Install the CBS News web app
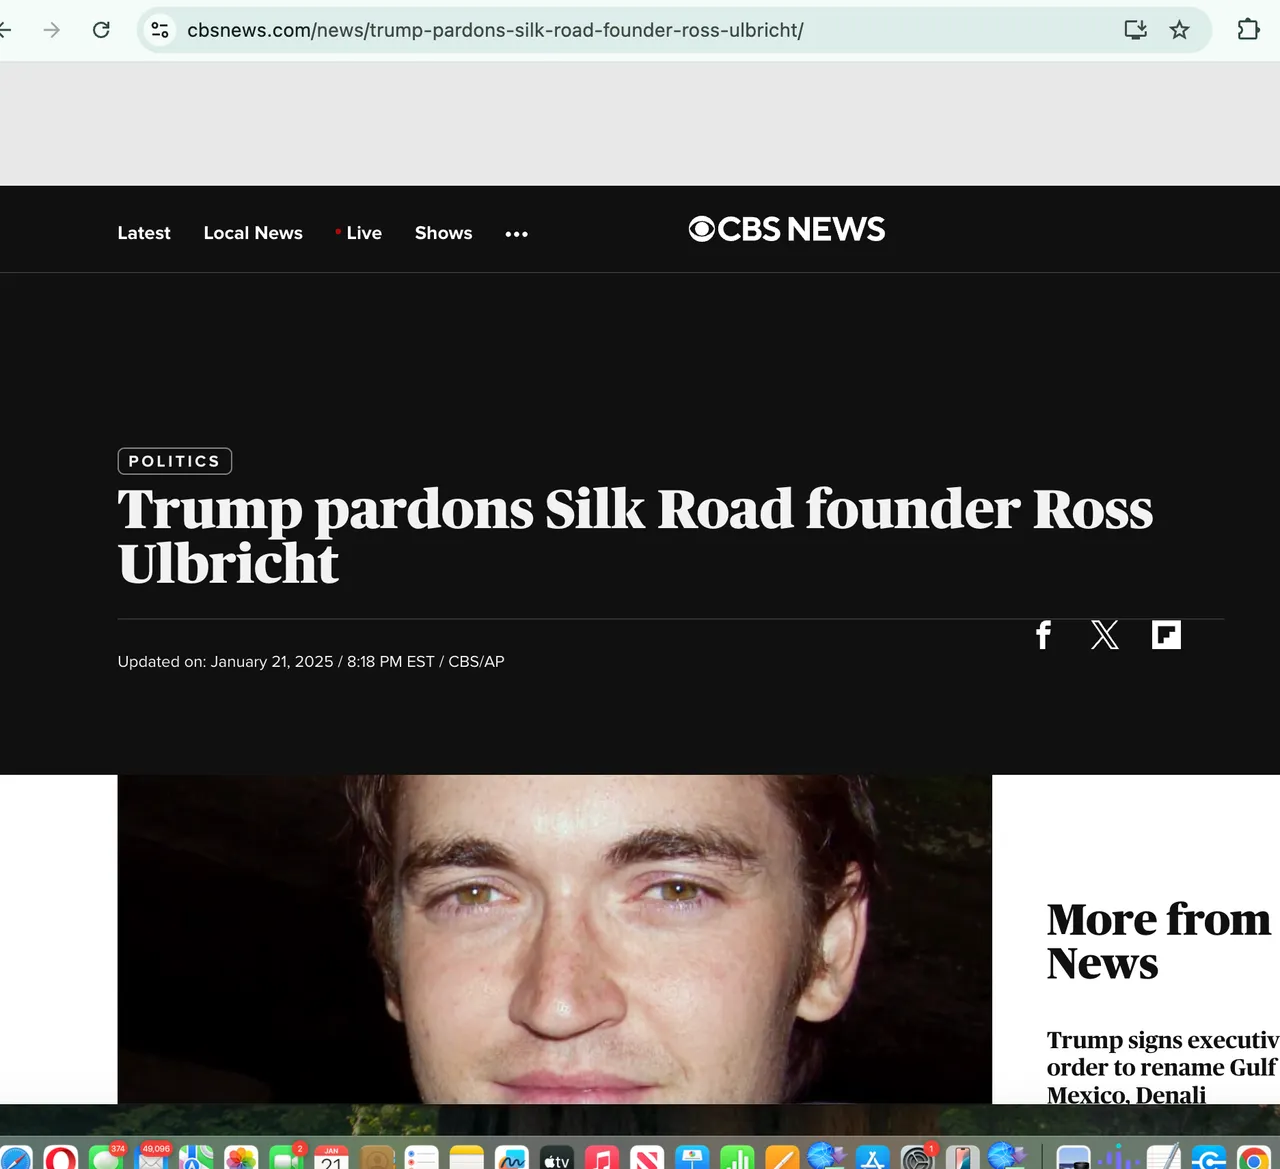1280x1169 pixels. (1135, 30)
